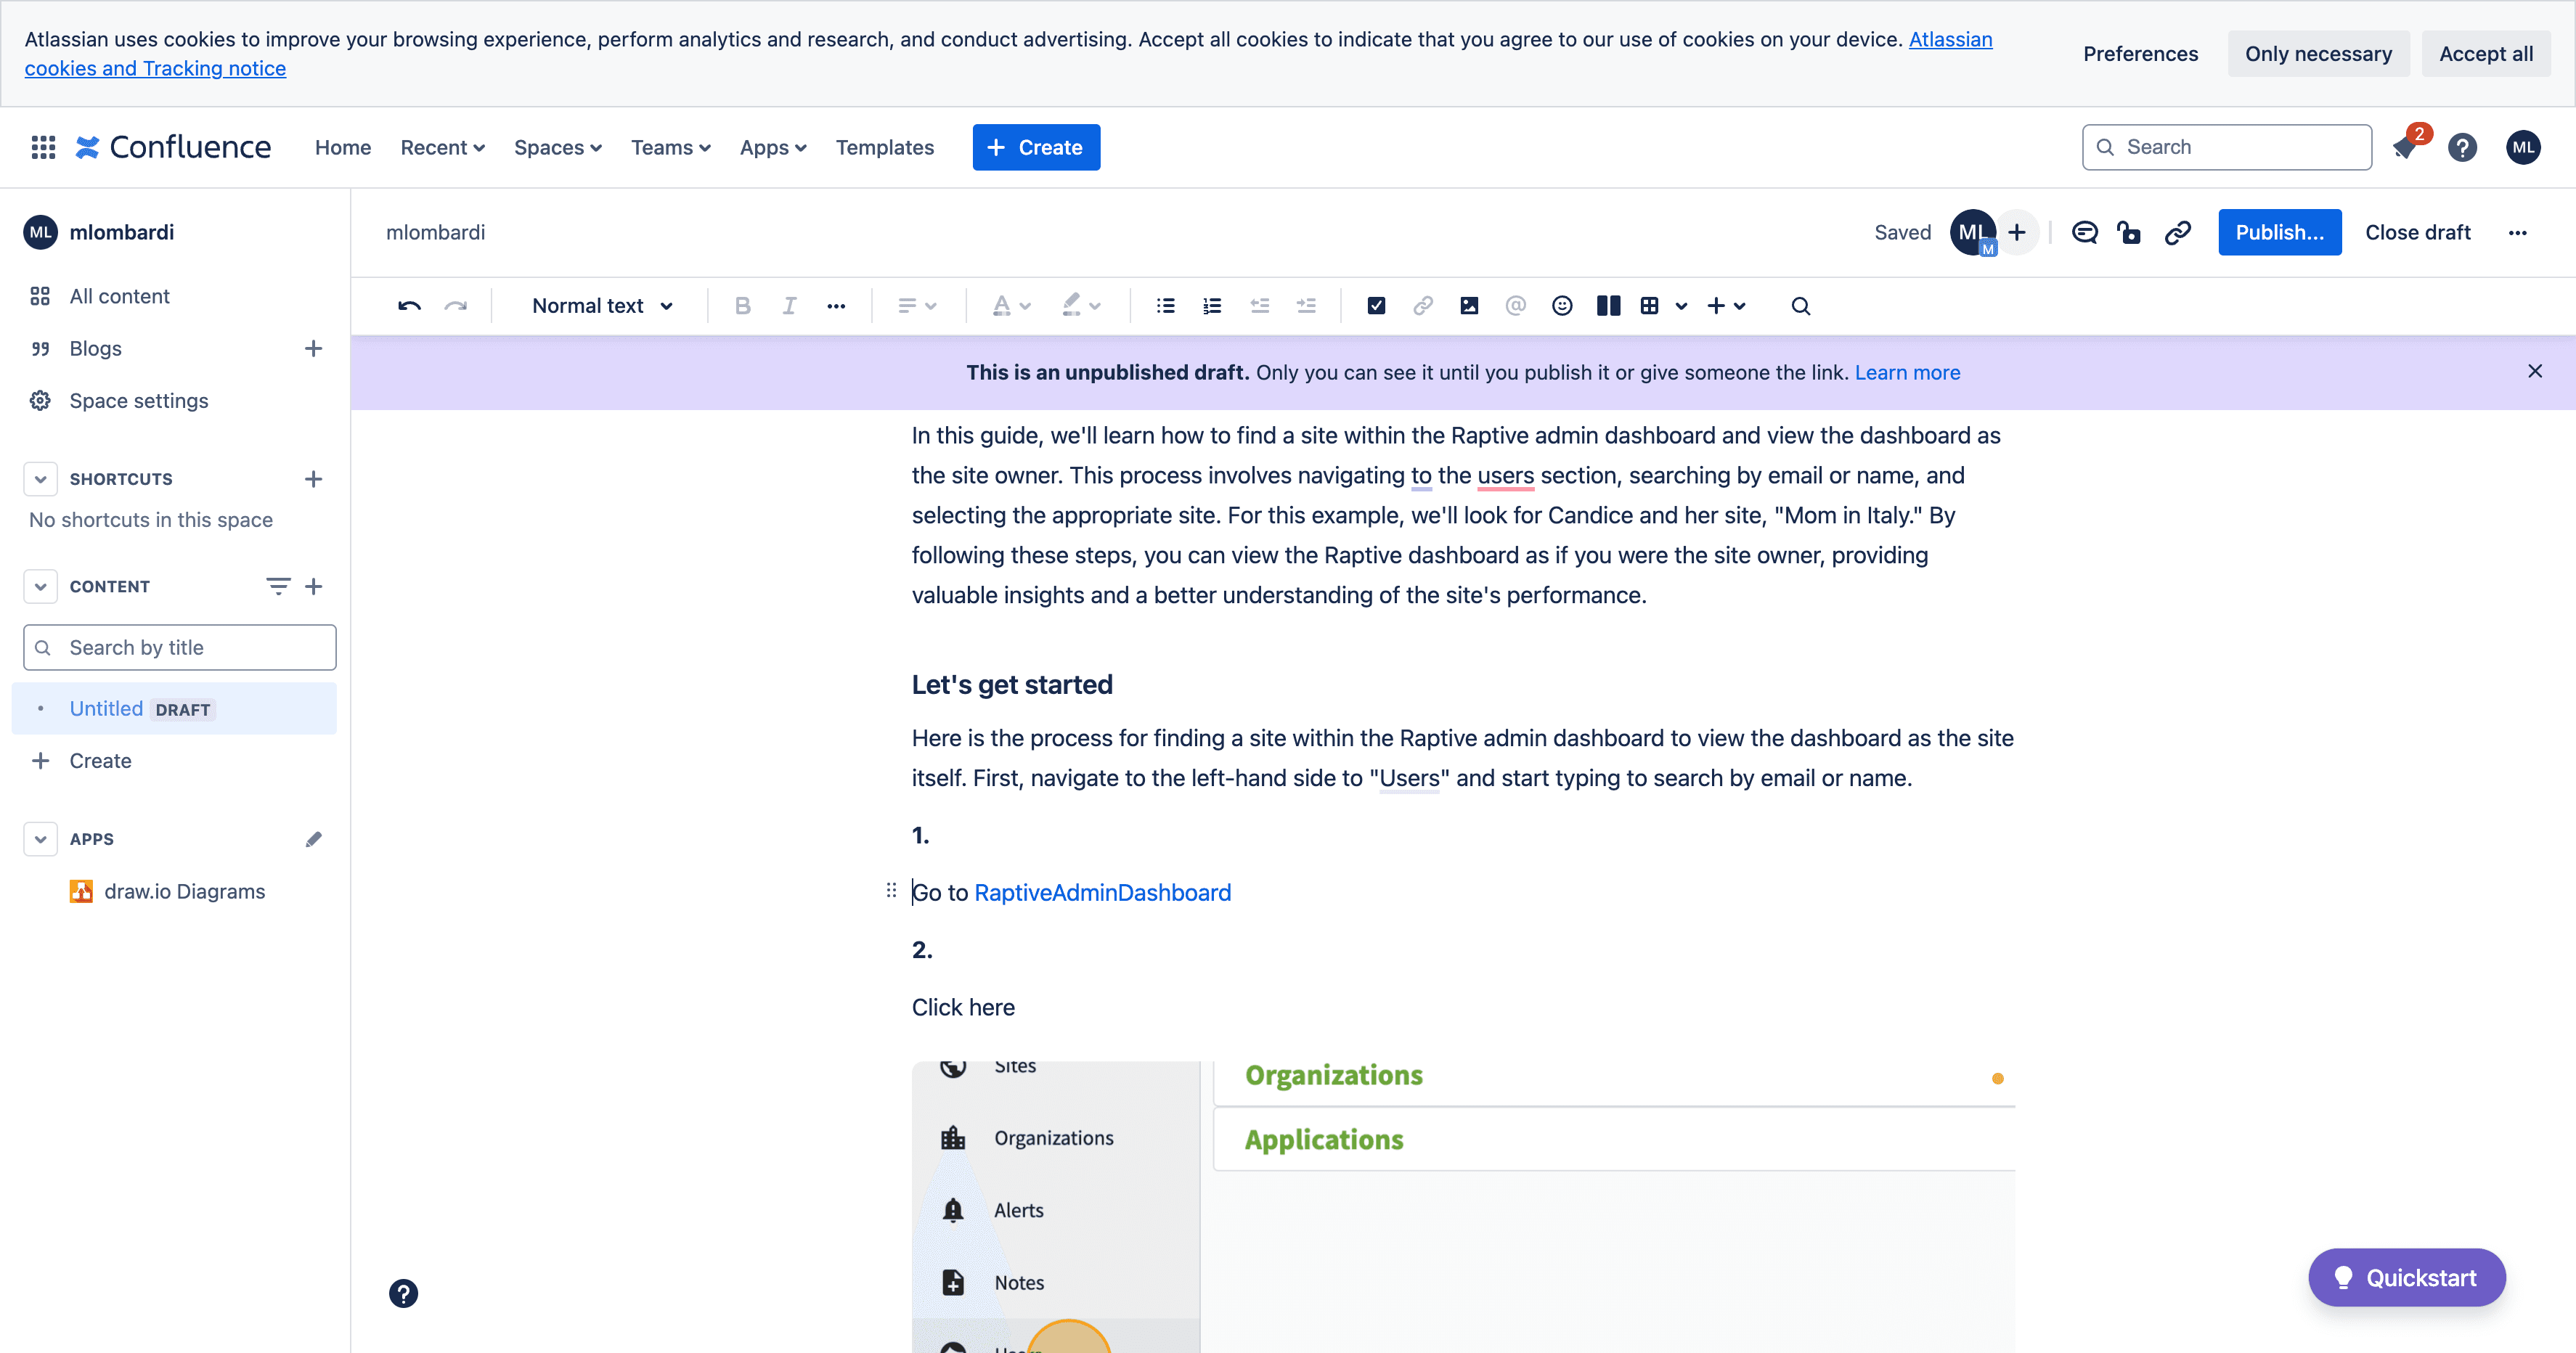Insert an image or file

1469,306
